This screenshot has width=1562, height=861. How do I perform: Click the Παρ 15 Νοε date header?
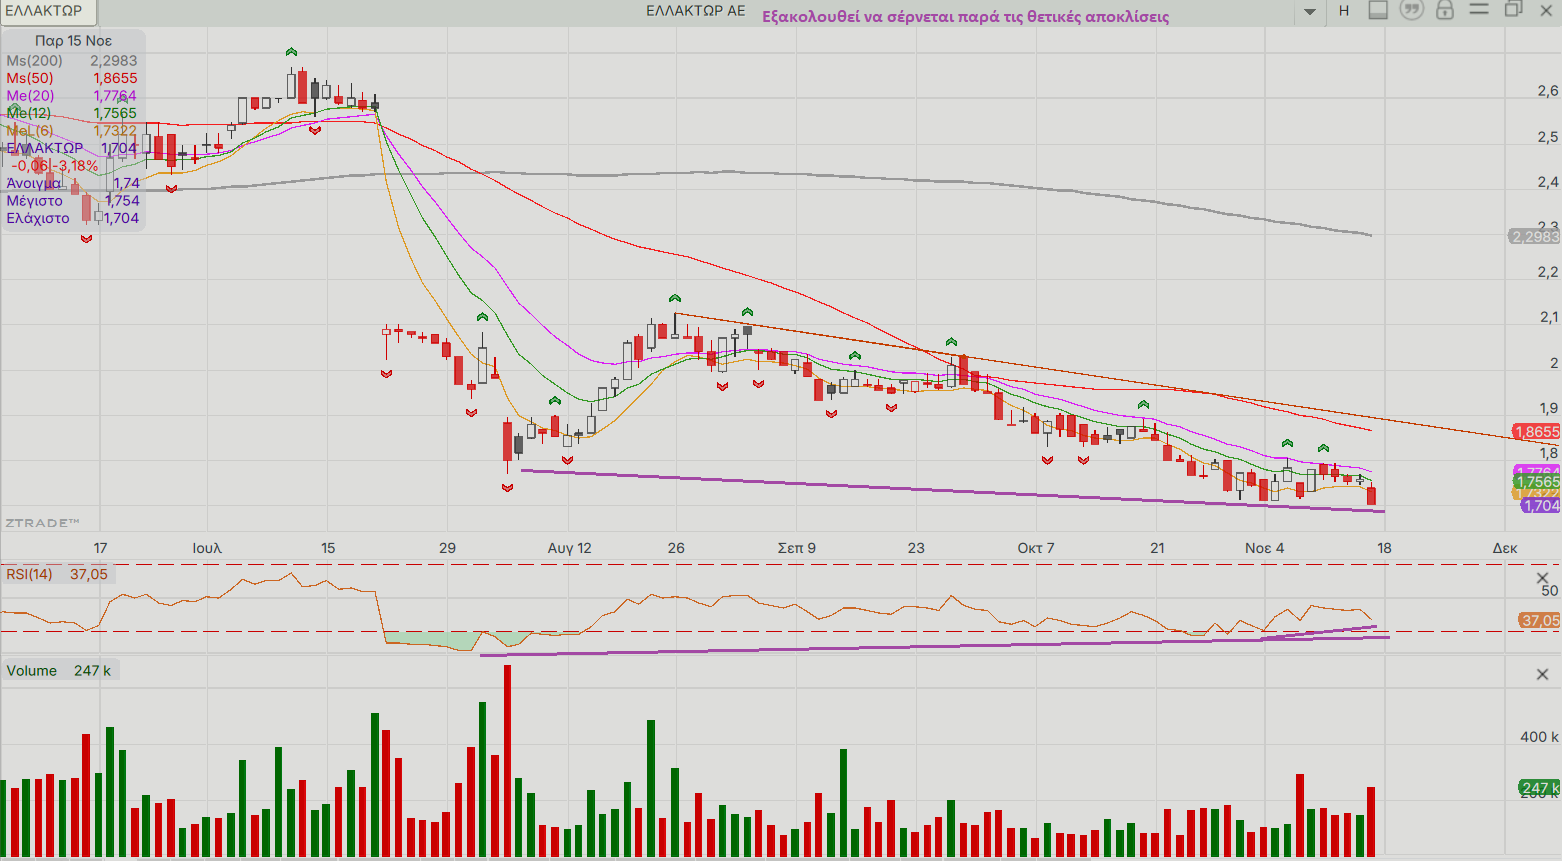pos(73,41)
